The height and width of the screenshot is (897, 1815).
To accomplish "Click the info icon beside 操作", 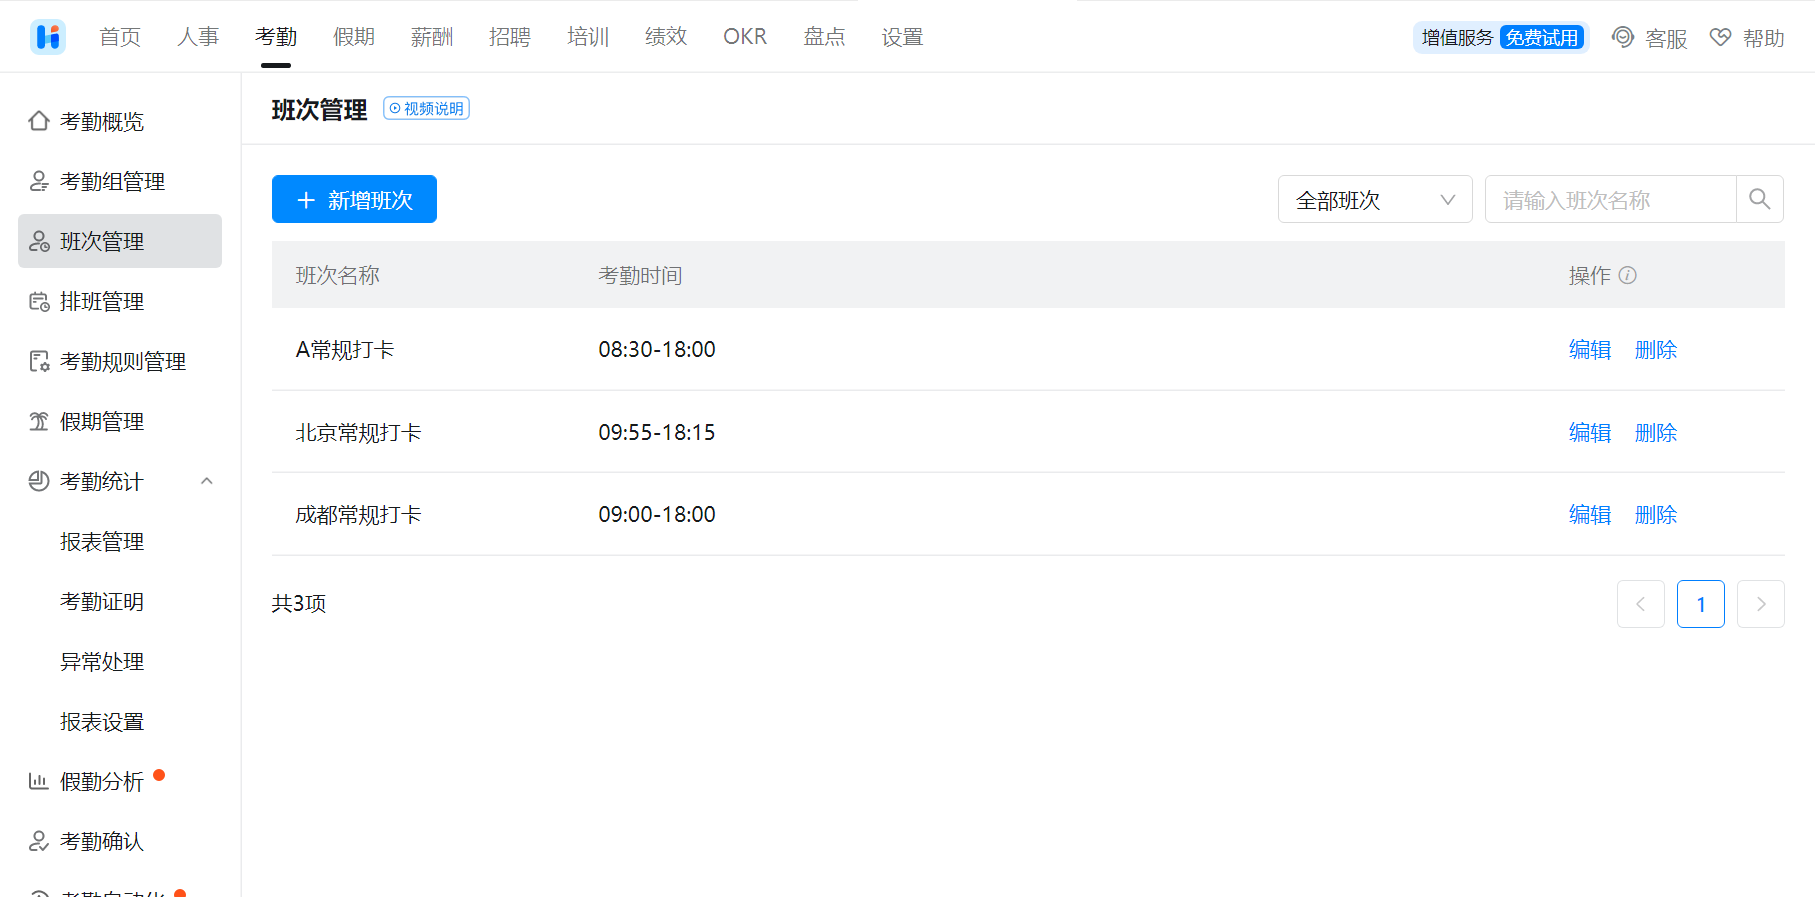I will 1628,275.
